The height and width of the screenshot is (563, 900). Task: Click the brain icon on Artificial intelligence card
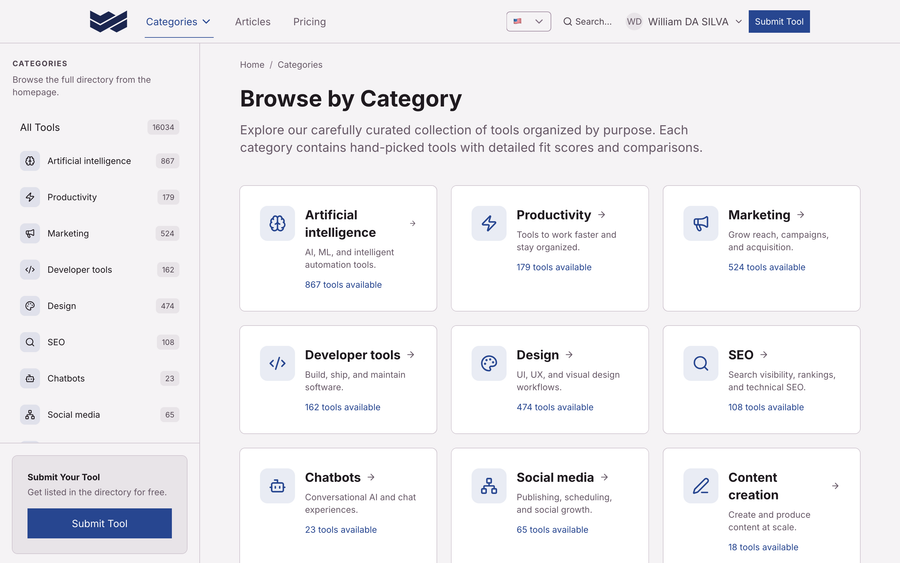click(277, 223)
